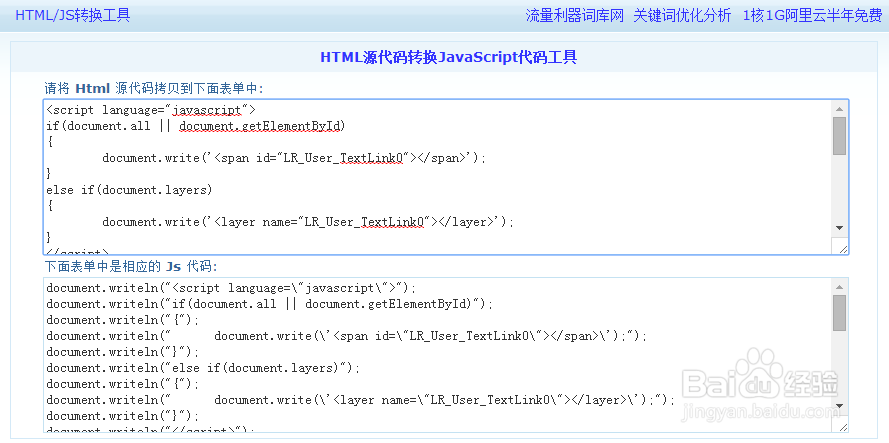Image resolution: width=889 pixels, height=443 pixels.
Task: Click the label 下面表单中是相应的 Js 代码
Action: click(x=131, y=266)
